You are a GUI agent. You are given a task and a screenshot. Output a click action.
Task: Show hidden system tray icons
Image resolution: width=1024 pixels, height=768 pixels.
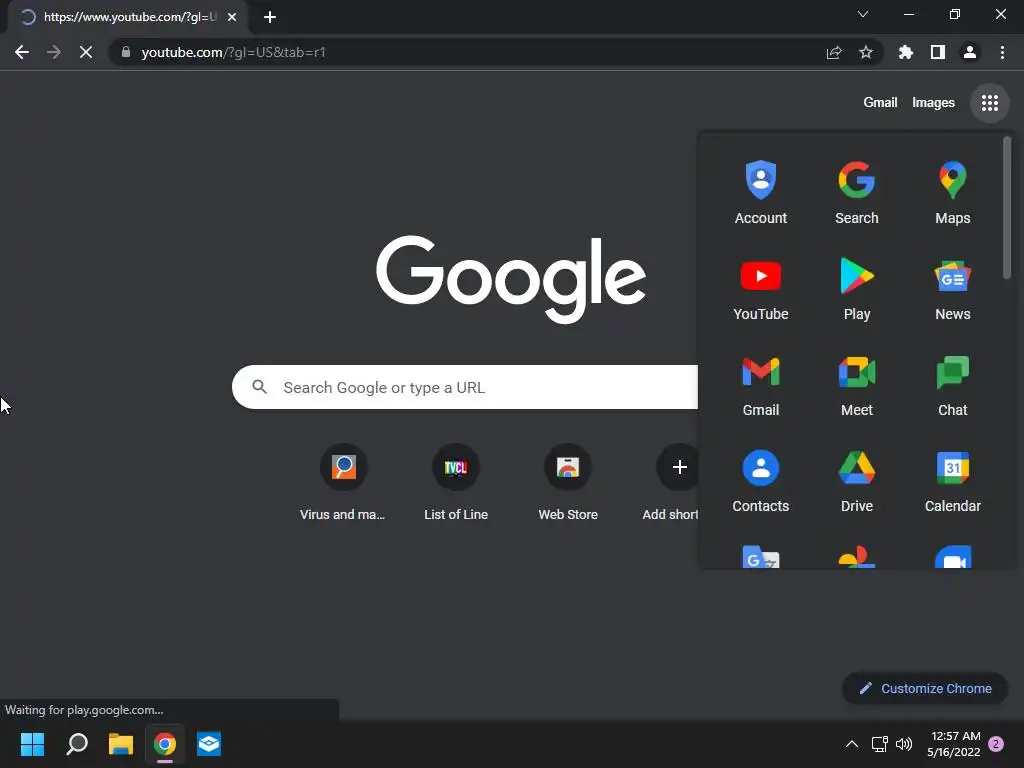click(x=852, y=744)
